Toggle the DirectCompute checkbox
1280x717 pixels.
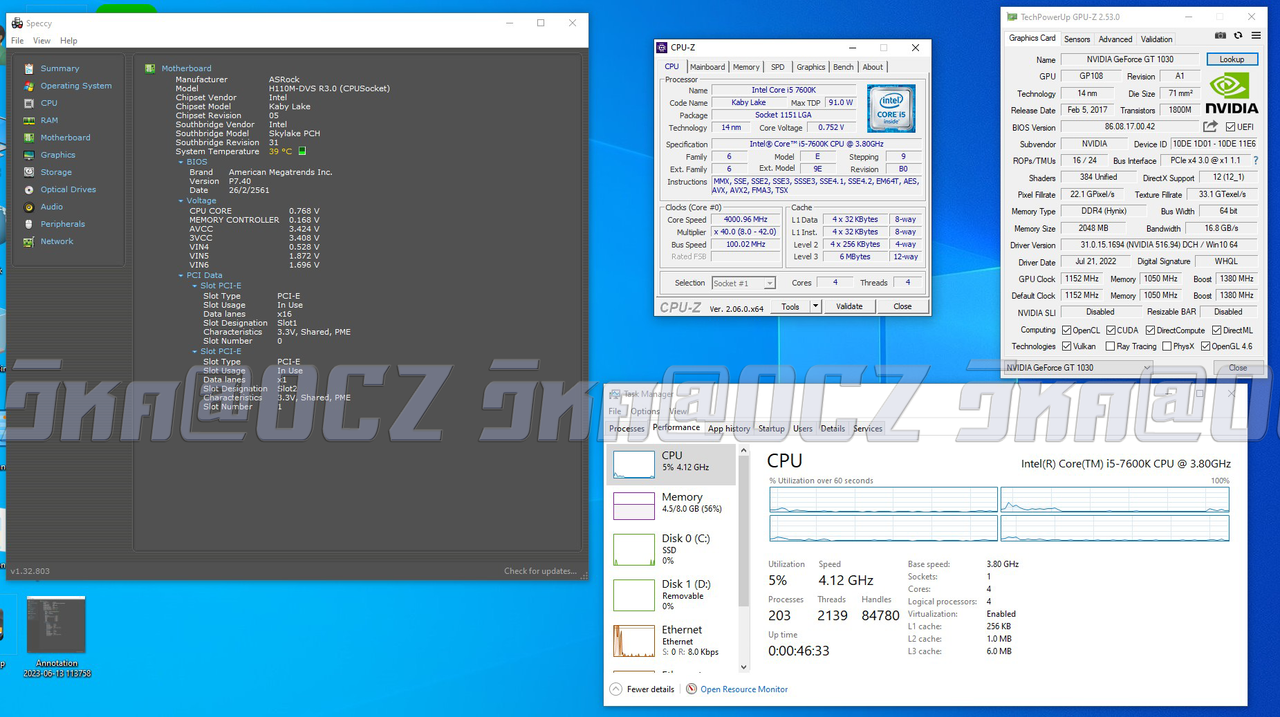tap(1151, 330)
